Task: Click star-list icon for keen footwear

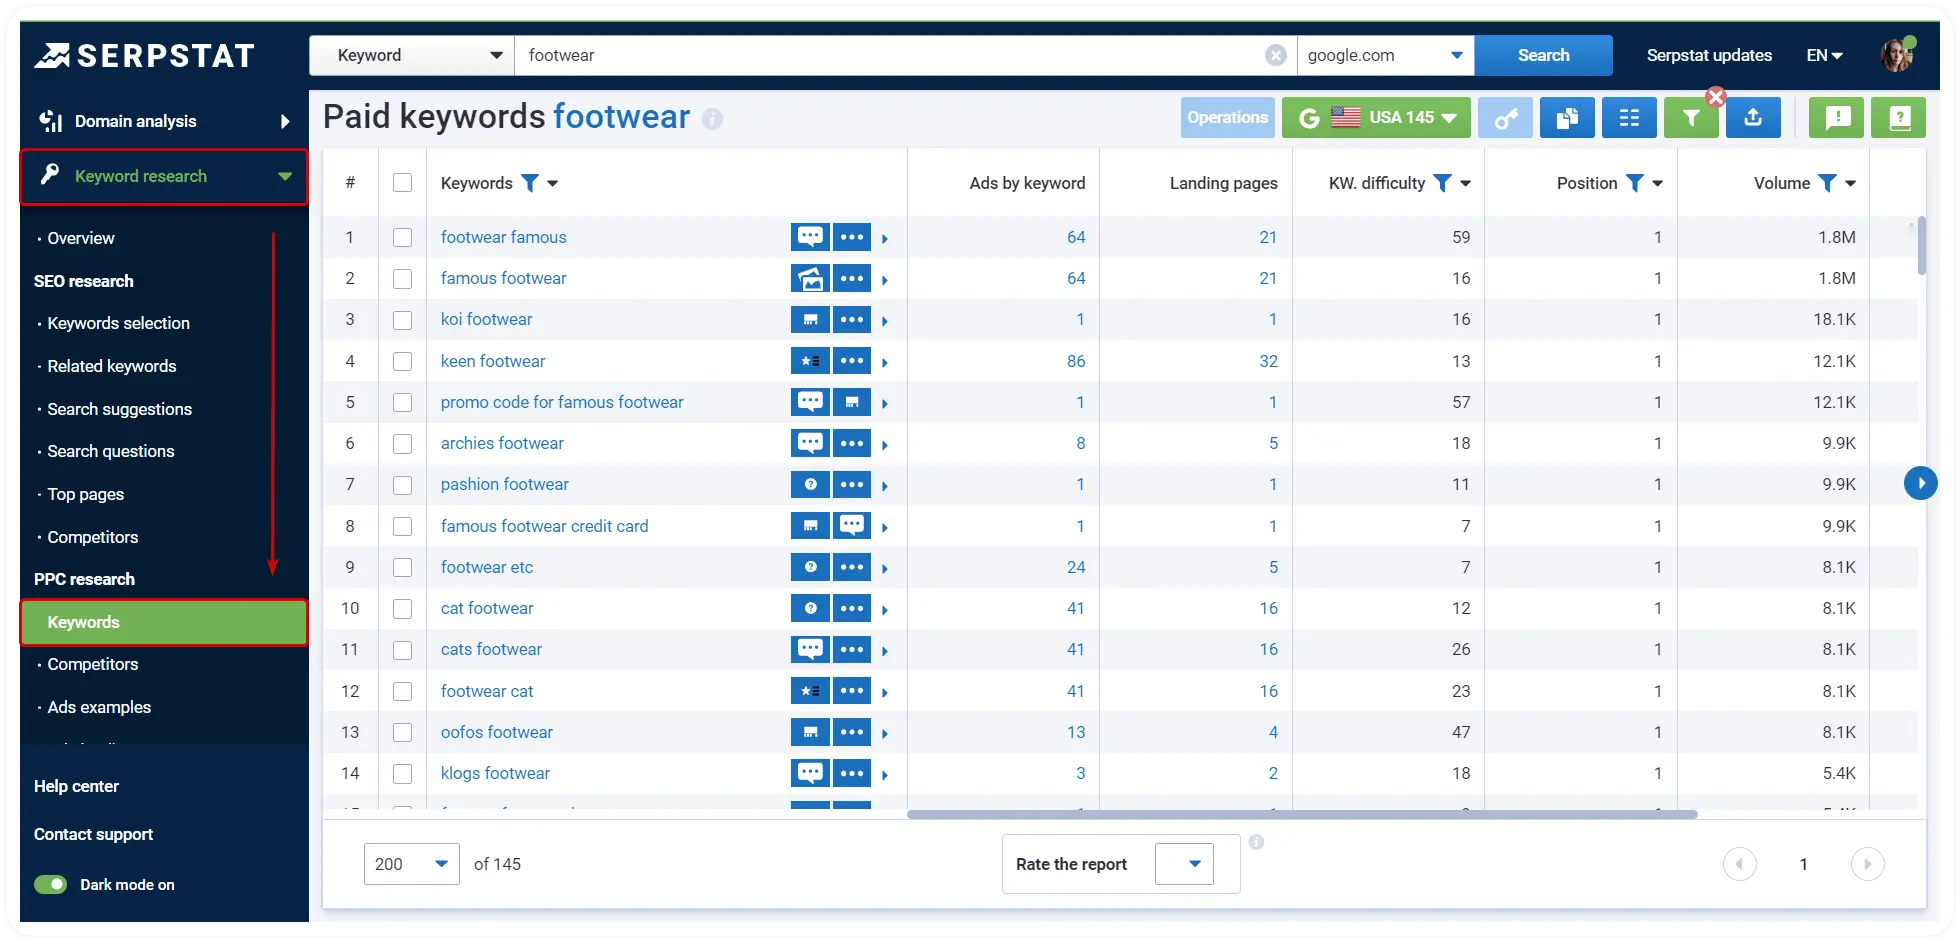Action: 810,361
